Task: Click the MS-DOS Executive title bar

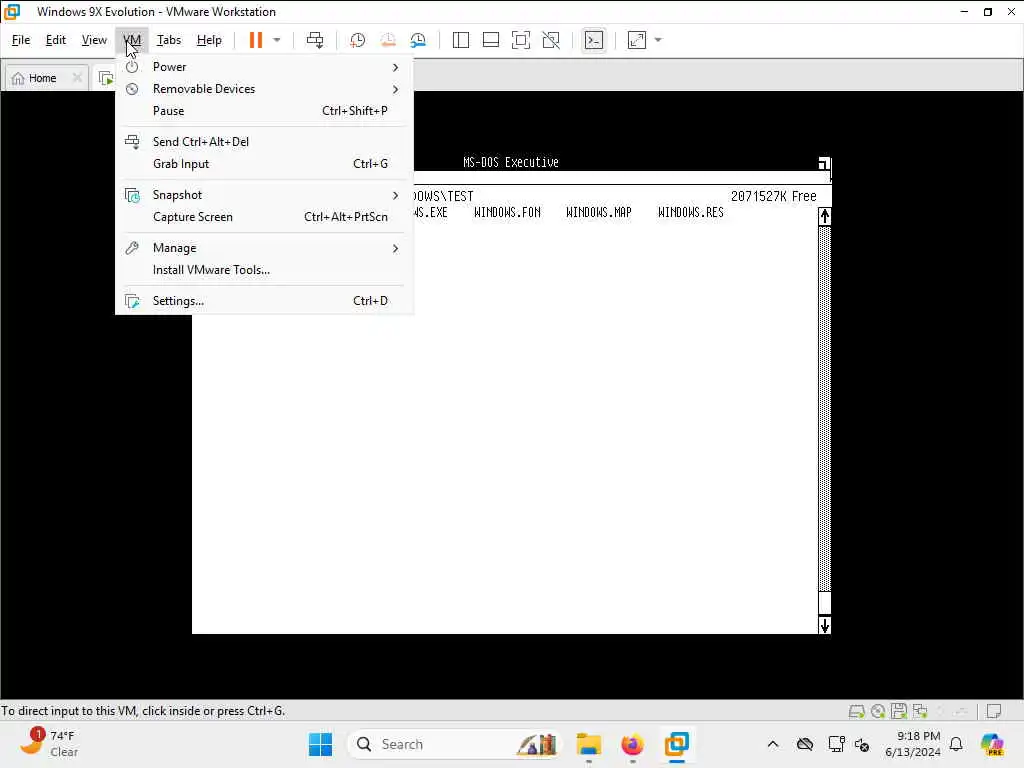Action: pyautogui.click(x=511, y=162)
